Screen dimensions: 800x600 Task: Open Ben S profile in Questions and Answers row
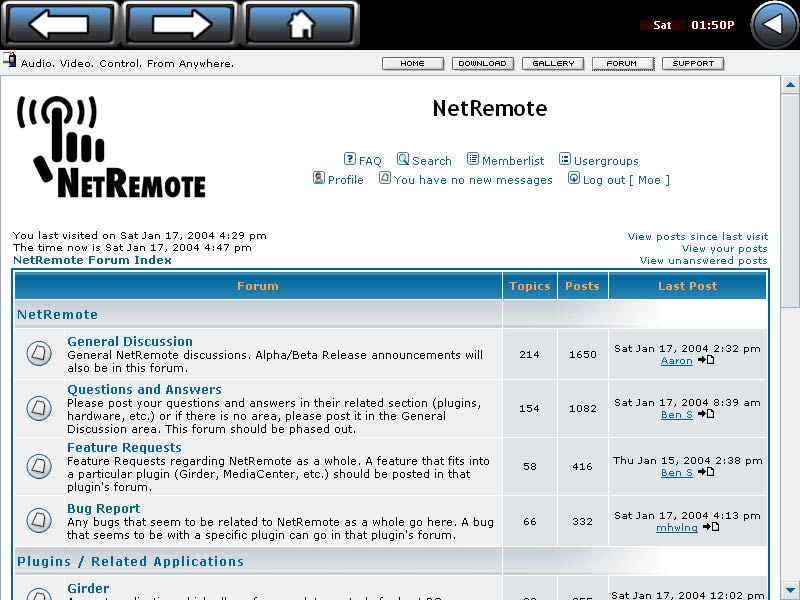(x=677, y=415)
